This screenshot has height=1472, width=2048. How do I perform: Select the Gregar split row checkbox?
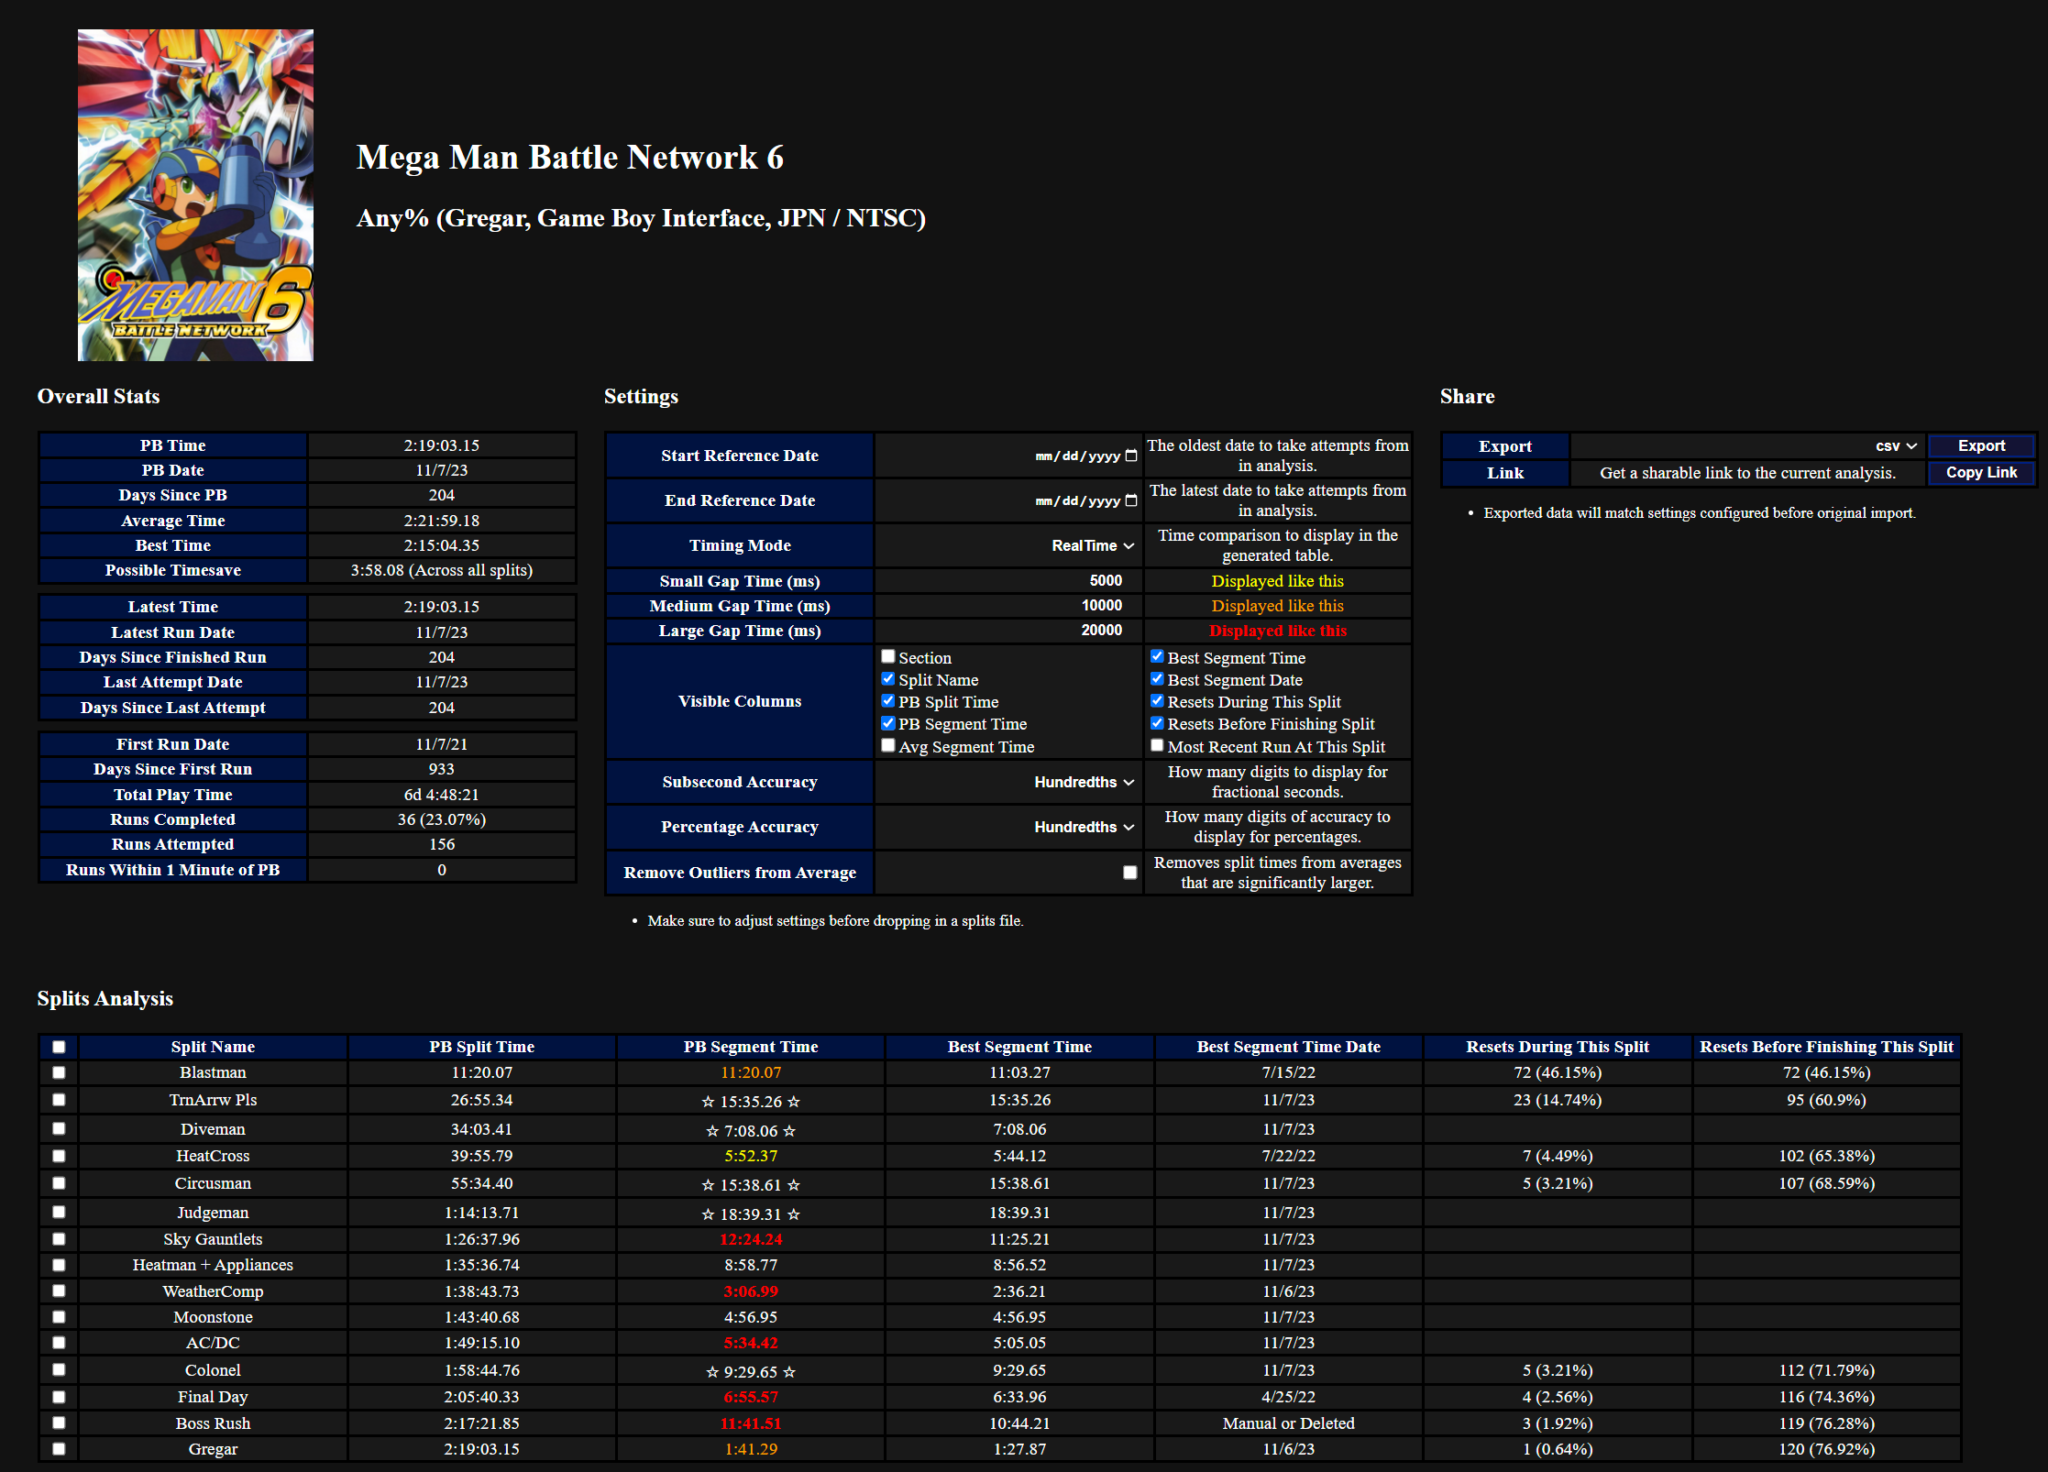pyautogui.click(x=59, y=1449)
